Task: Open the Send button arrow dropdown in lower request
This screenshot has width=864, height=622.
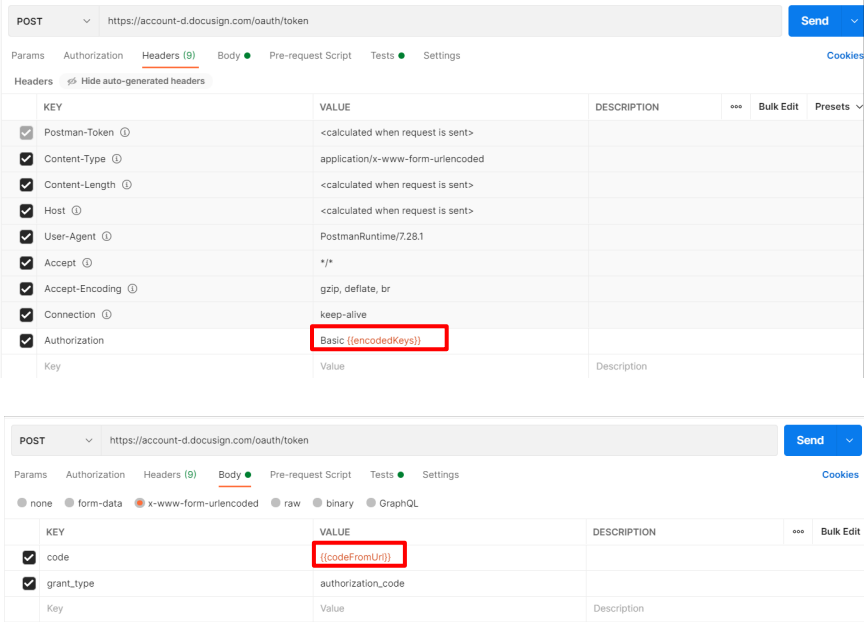Action: (851, 440)
